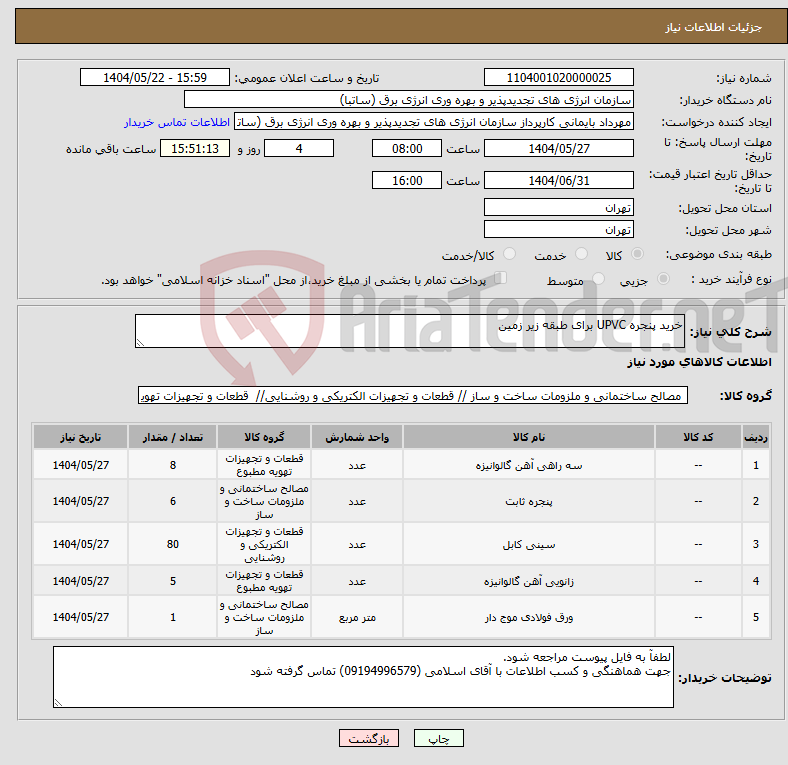Click item name ورق فولادی موج دار

click(x=529, y=617)
